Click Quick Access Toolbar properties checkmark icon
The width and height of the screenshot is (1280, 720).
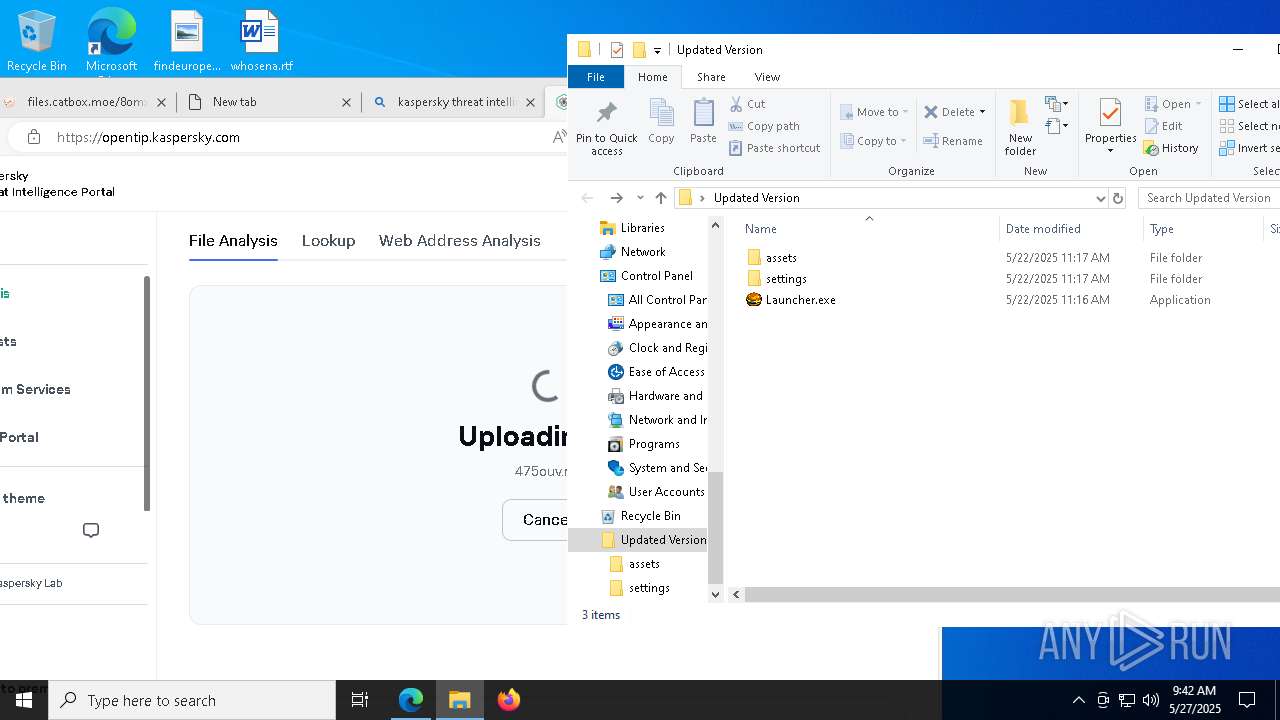[617, 50]
